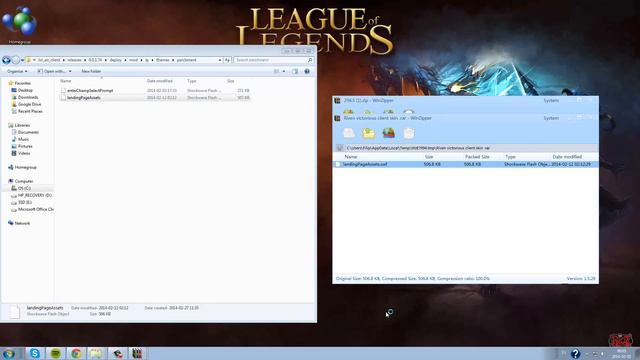Open Downloads in the Favorites list
Screen dimensions: 640x360
[x=28, y=97]
